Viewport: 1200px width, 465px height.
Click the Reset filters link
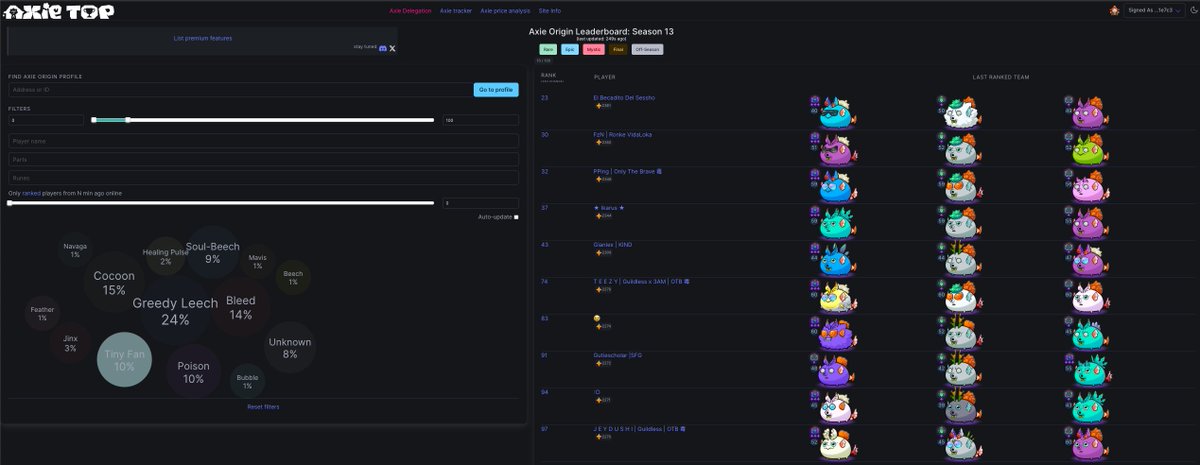264,407
